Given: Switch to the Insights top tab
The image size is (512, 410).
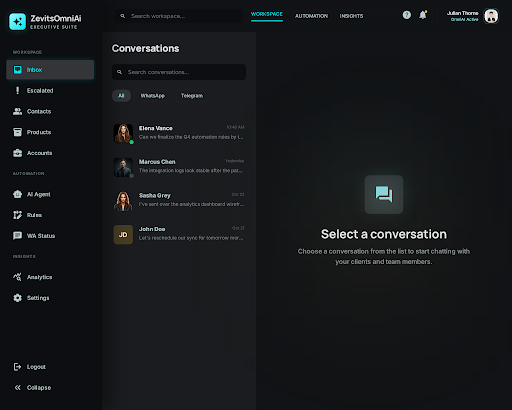Looking at the screenshot, I should [x=351, y=16].
